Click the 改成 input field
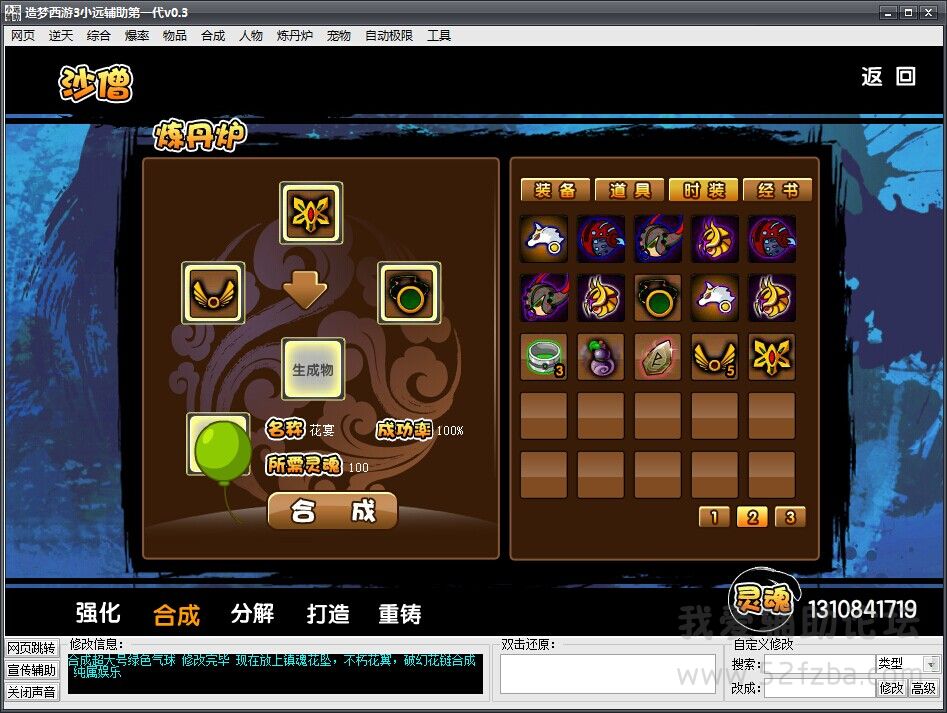 (x=820, y=688)
